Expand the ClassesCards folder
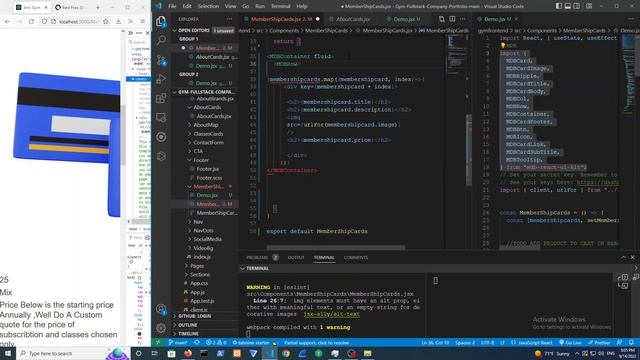Image resolution: width=640 pixels, height=360 pixels. [208, 134]
